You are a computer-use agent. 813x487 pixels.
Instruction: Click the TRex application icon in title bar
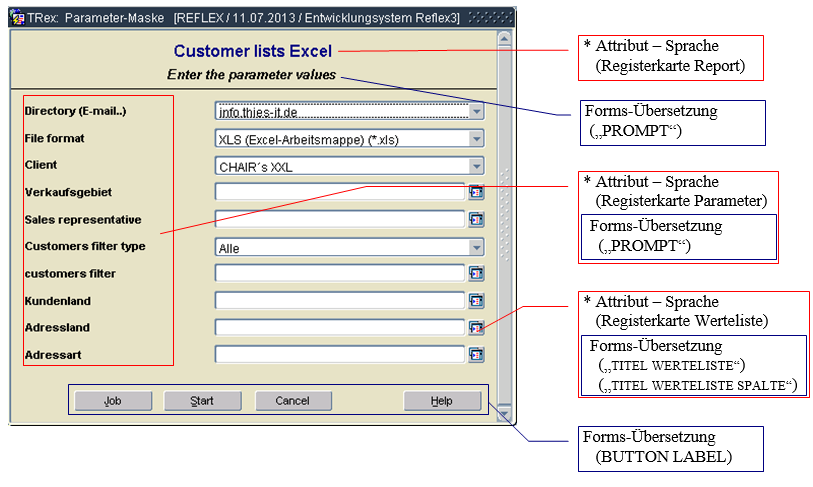point(18,17)
